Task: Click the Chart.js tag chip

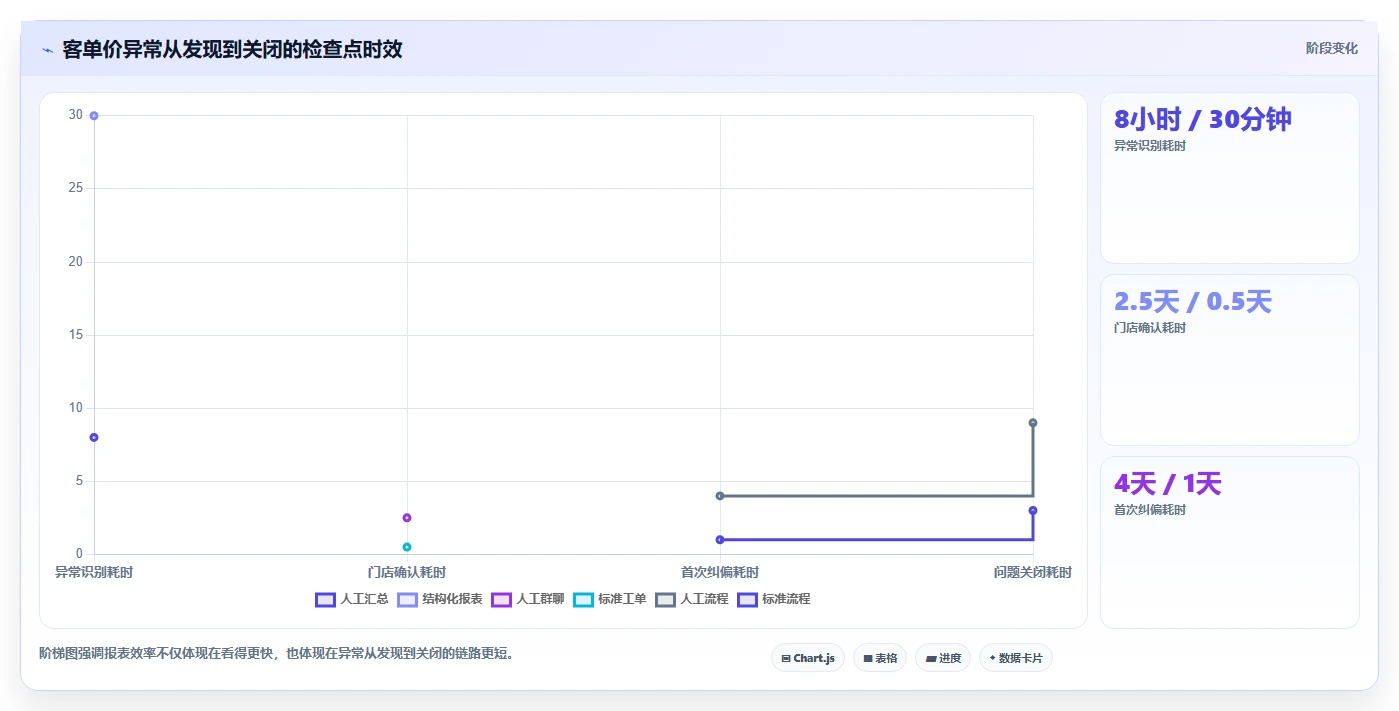Action: coord(808,658)
